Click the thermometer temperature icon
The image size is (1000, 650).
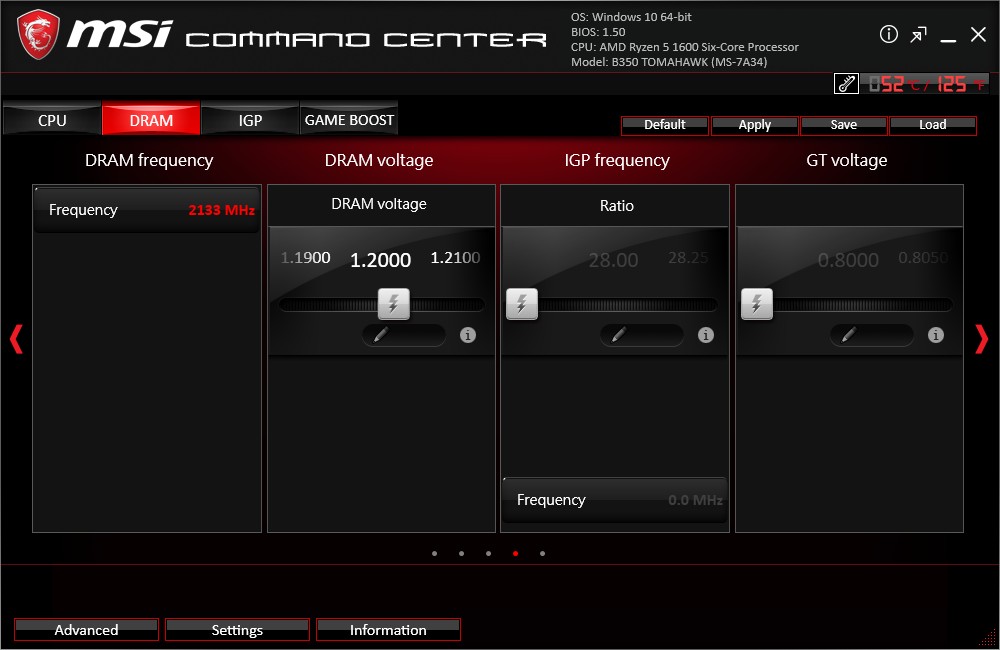(x=846, y=84)
